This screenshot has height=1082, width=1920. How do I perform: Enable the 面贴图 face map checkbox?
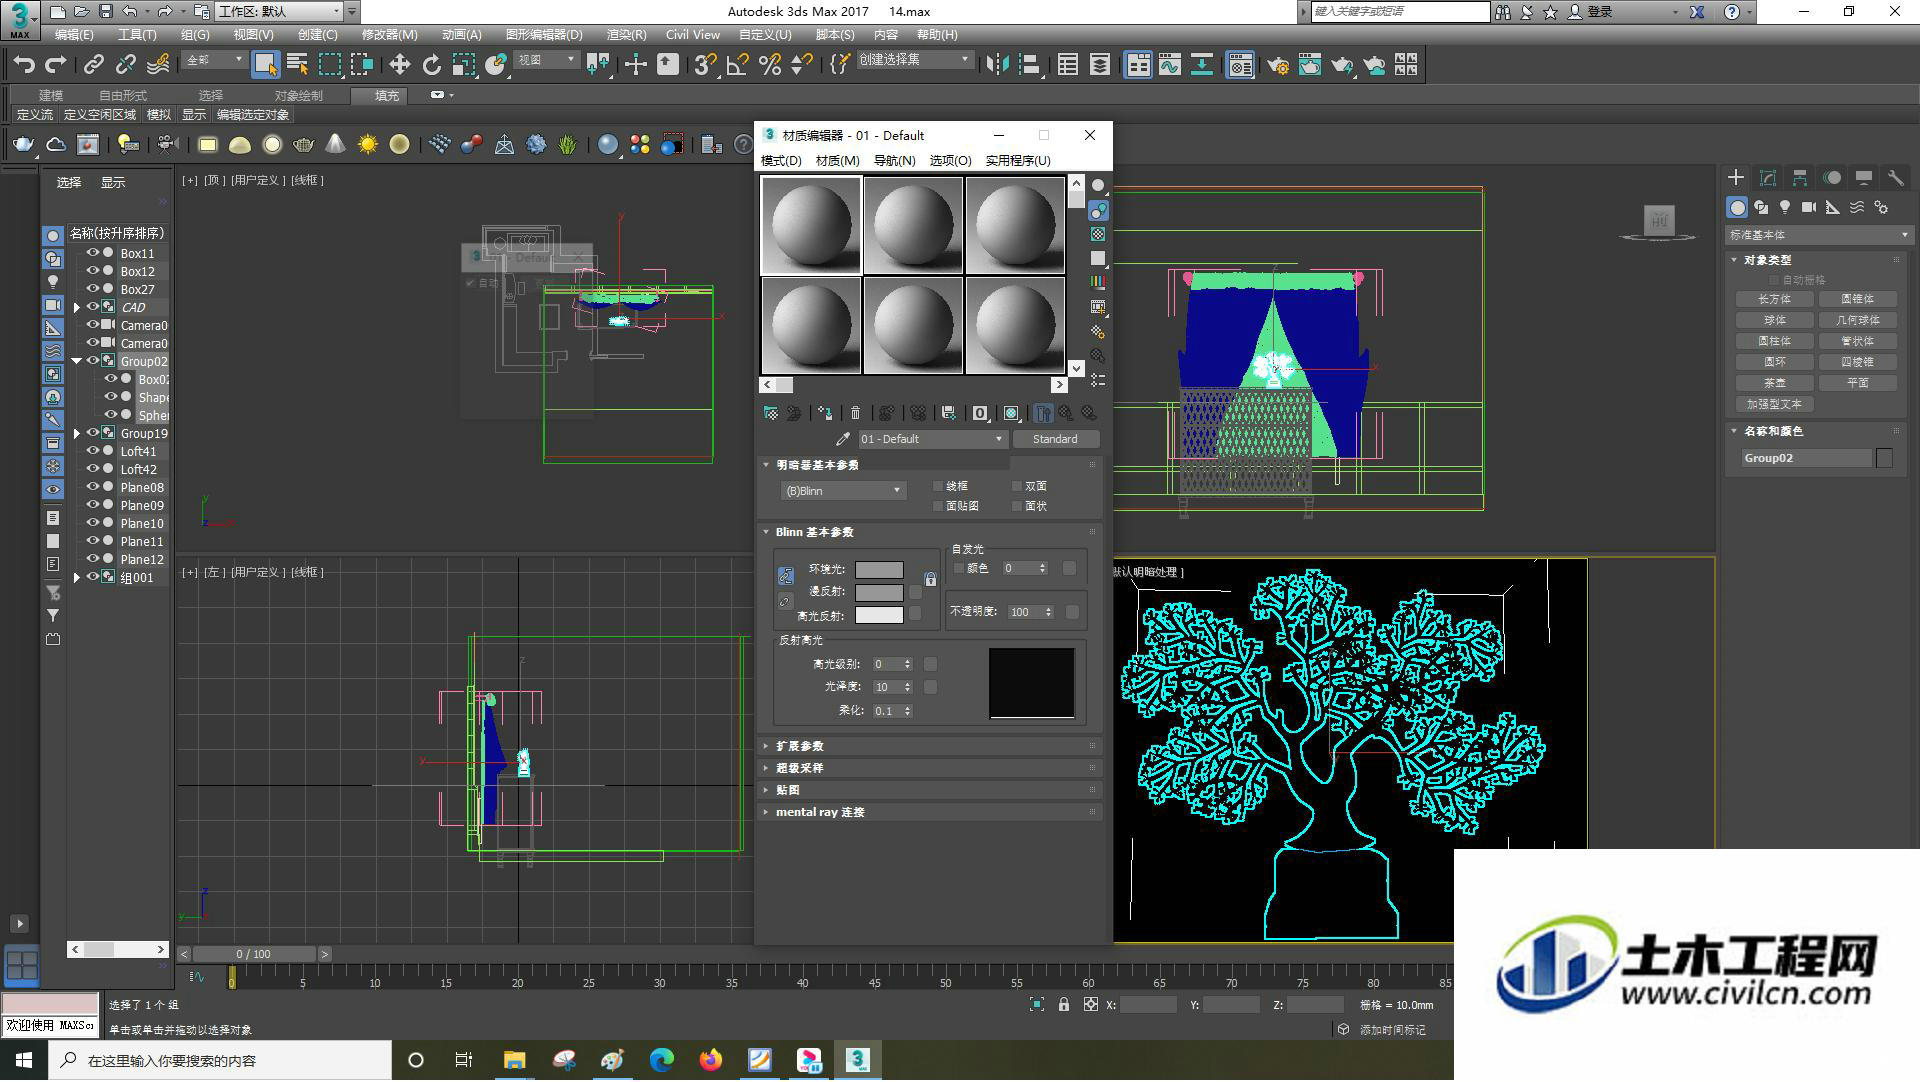[x=938, y=506]
